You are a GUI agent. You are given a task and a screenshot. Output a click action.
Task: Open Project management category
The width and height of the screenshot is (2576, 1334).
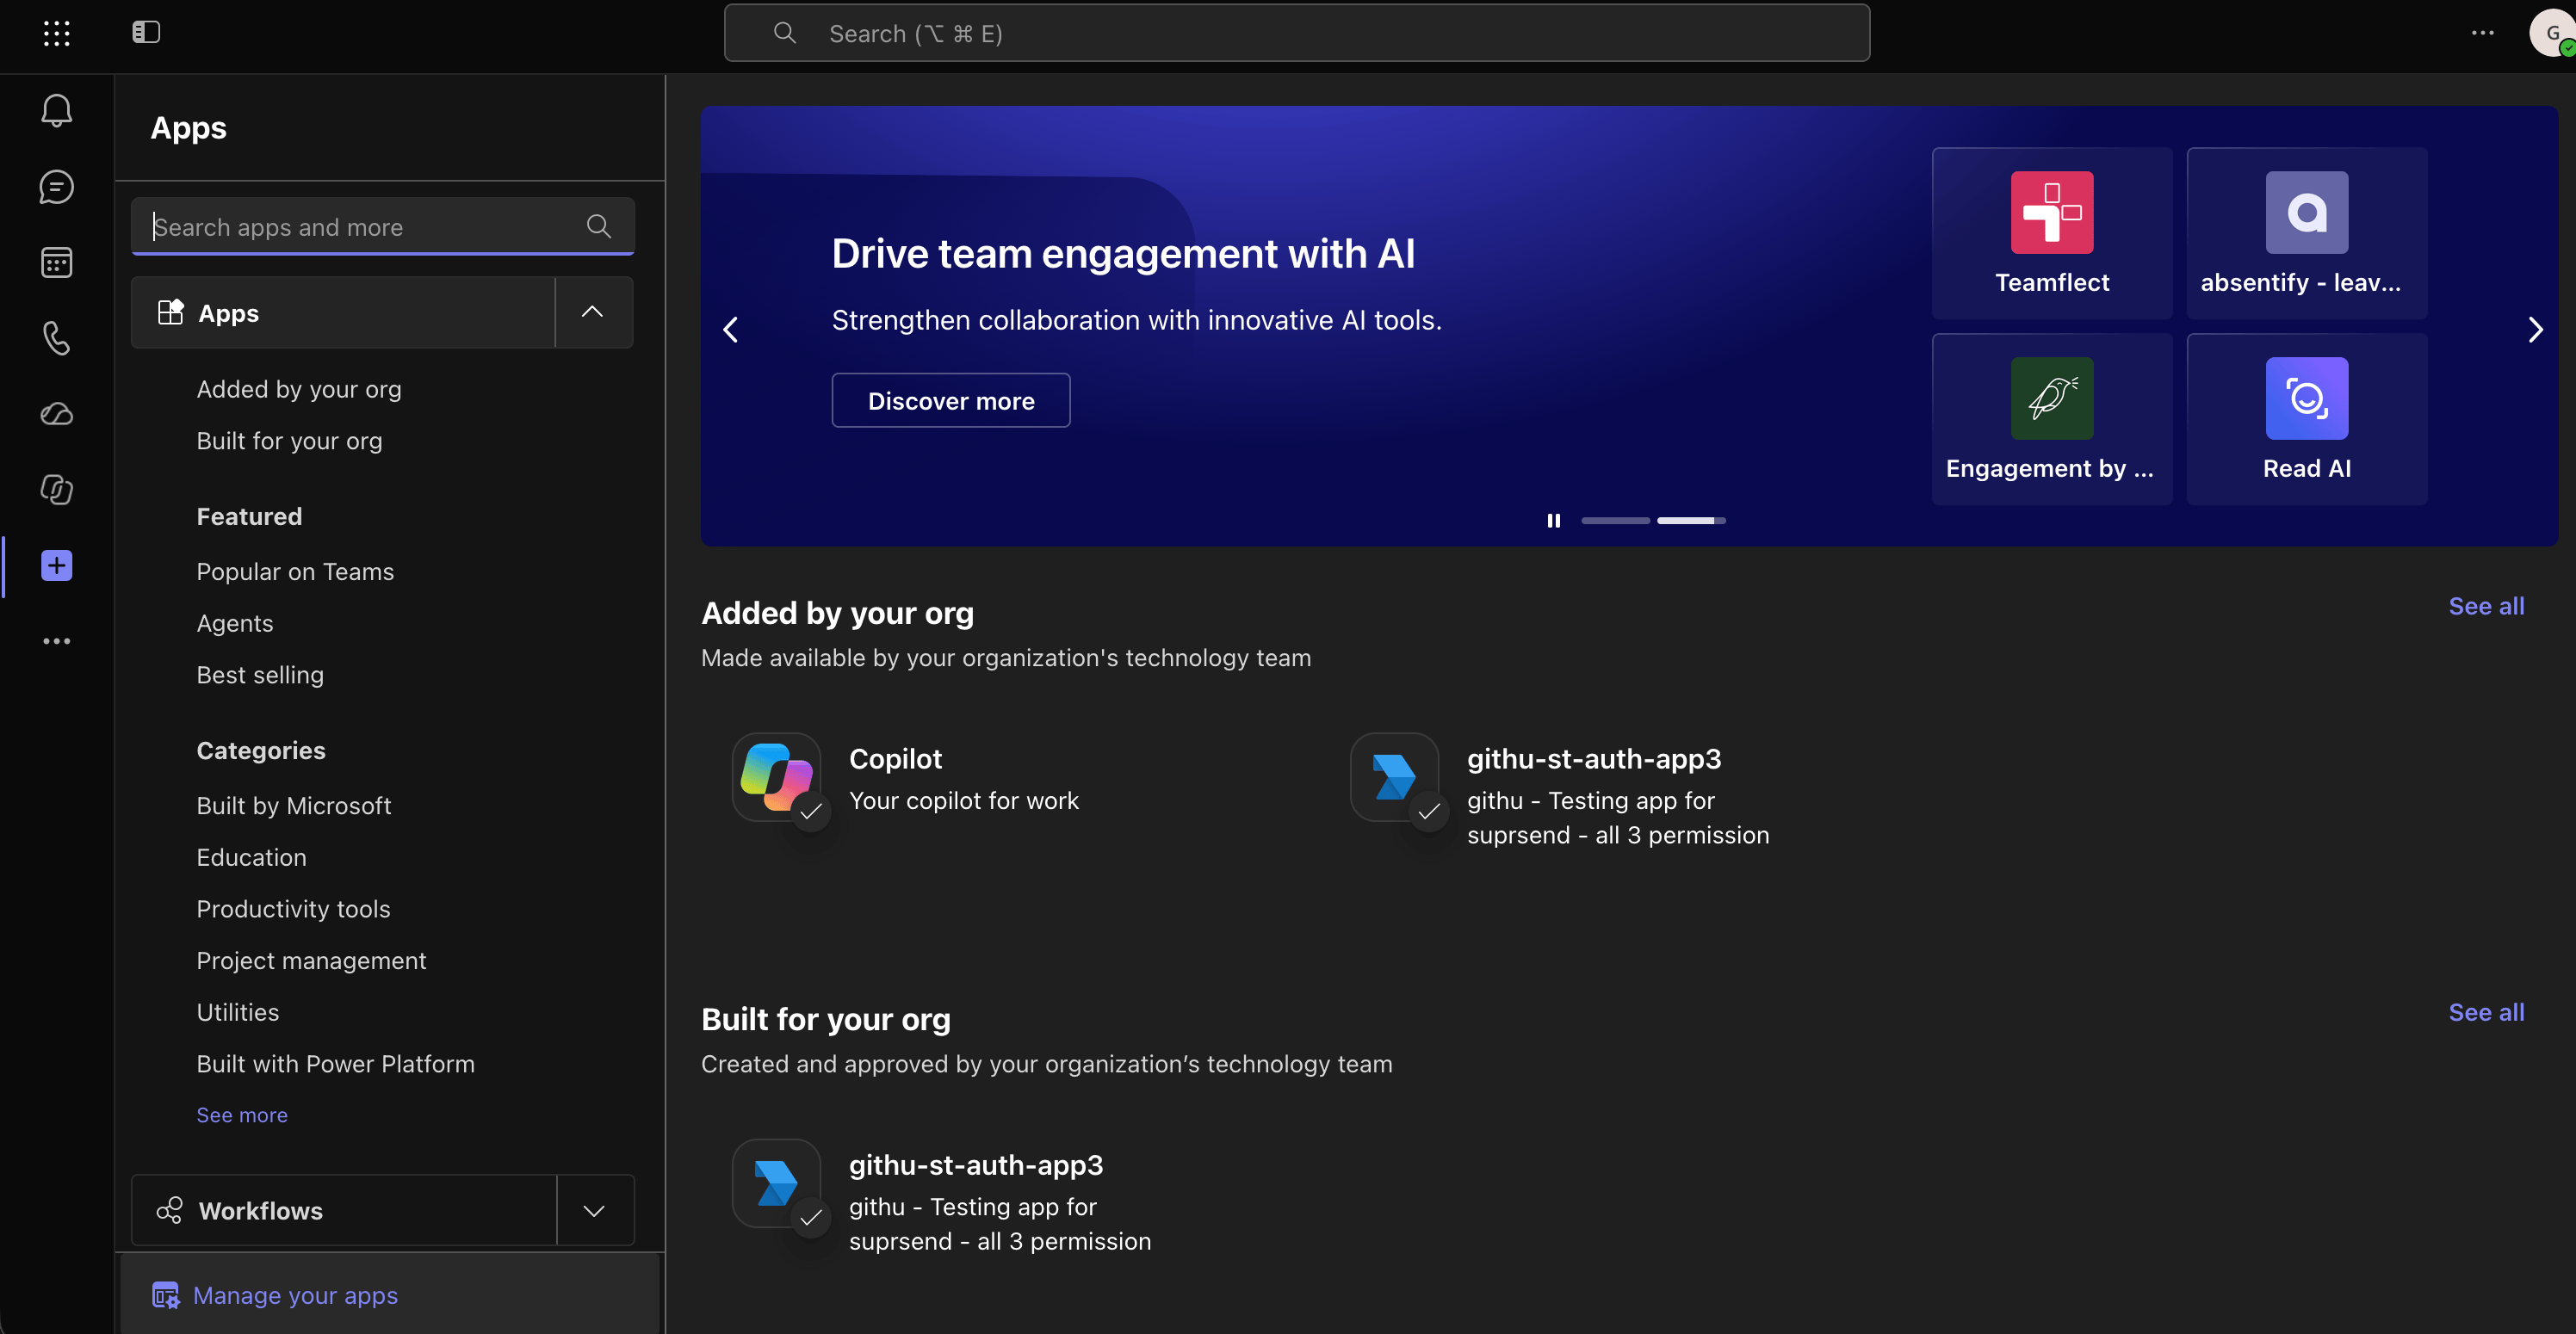pos(311,961)
